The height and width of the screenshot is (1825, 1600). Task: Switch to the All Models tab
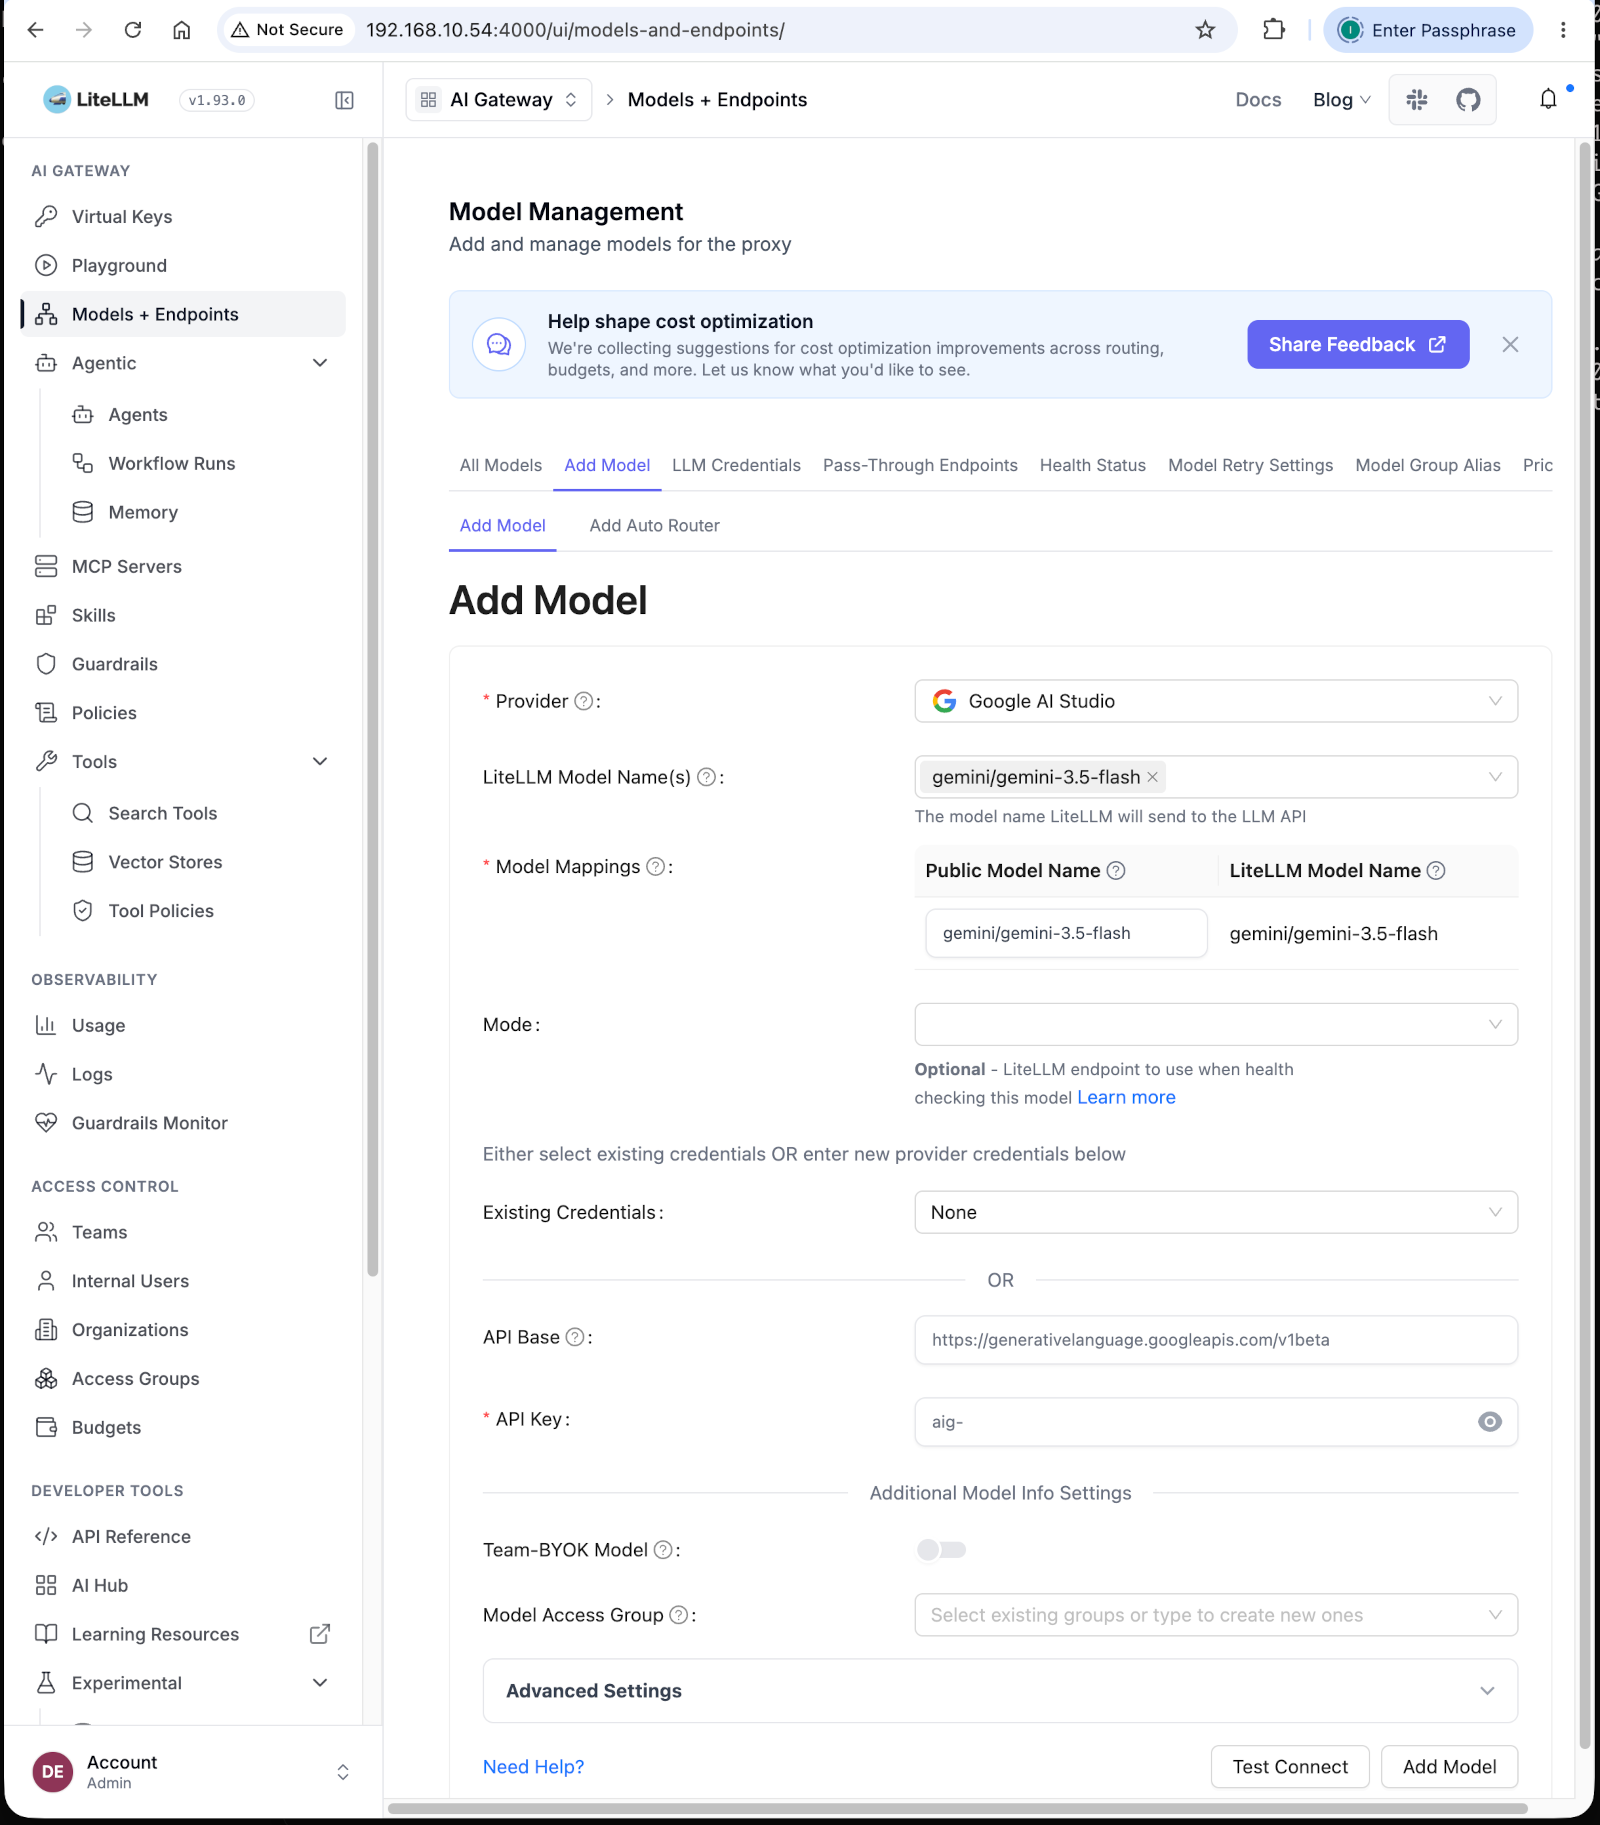tap(501, 466)
